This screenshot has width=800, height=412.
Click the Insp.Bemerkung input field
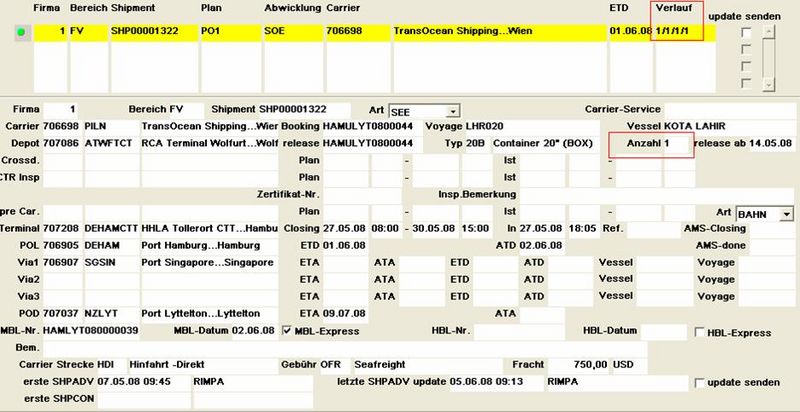click(657, 194)
